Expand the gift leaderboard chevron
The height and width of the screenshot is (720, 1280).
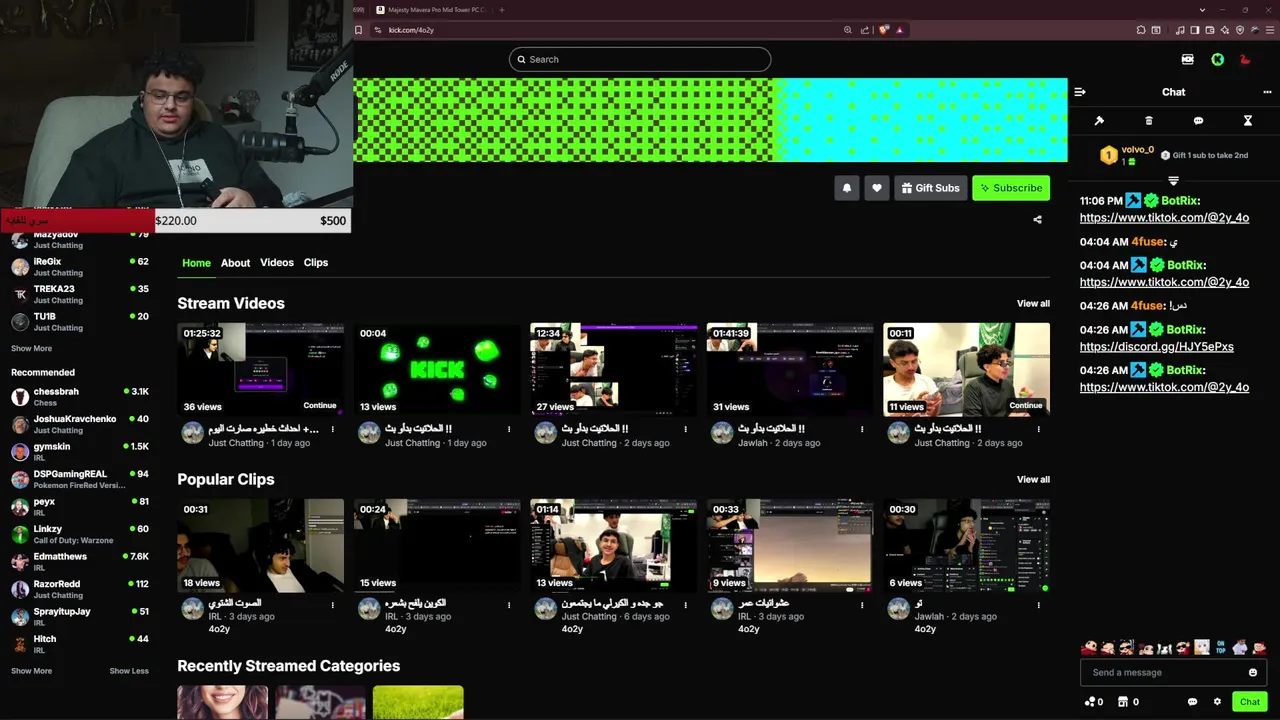click(1173, 181)
